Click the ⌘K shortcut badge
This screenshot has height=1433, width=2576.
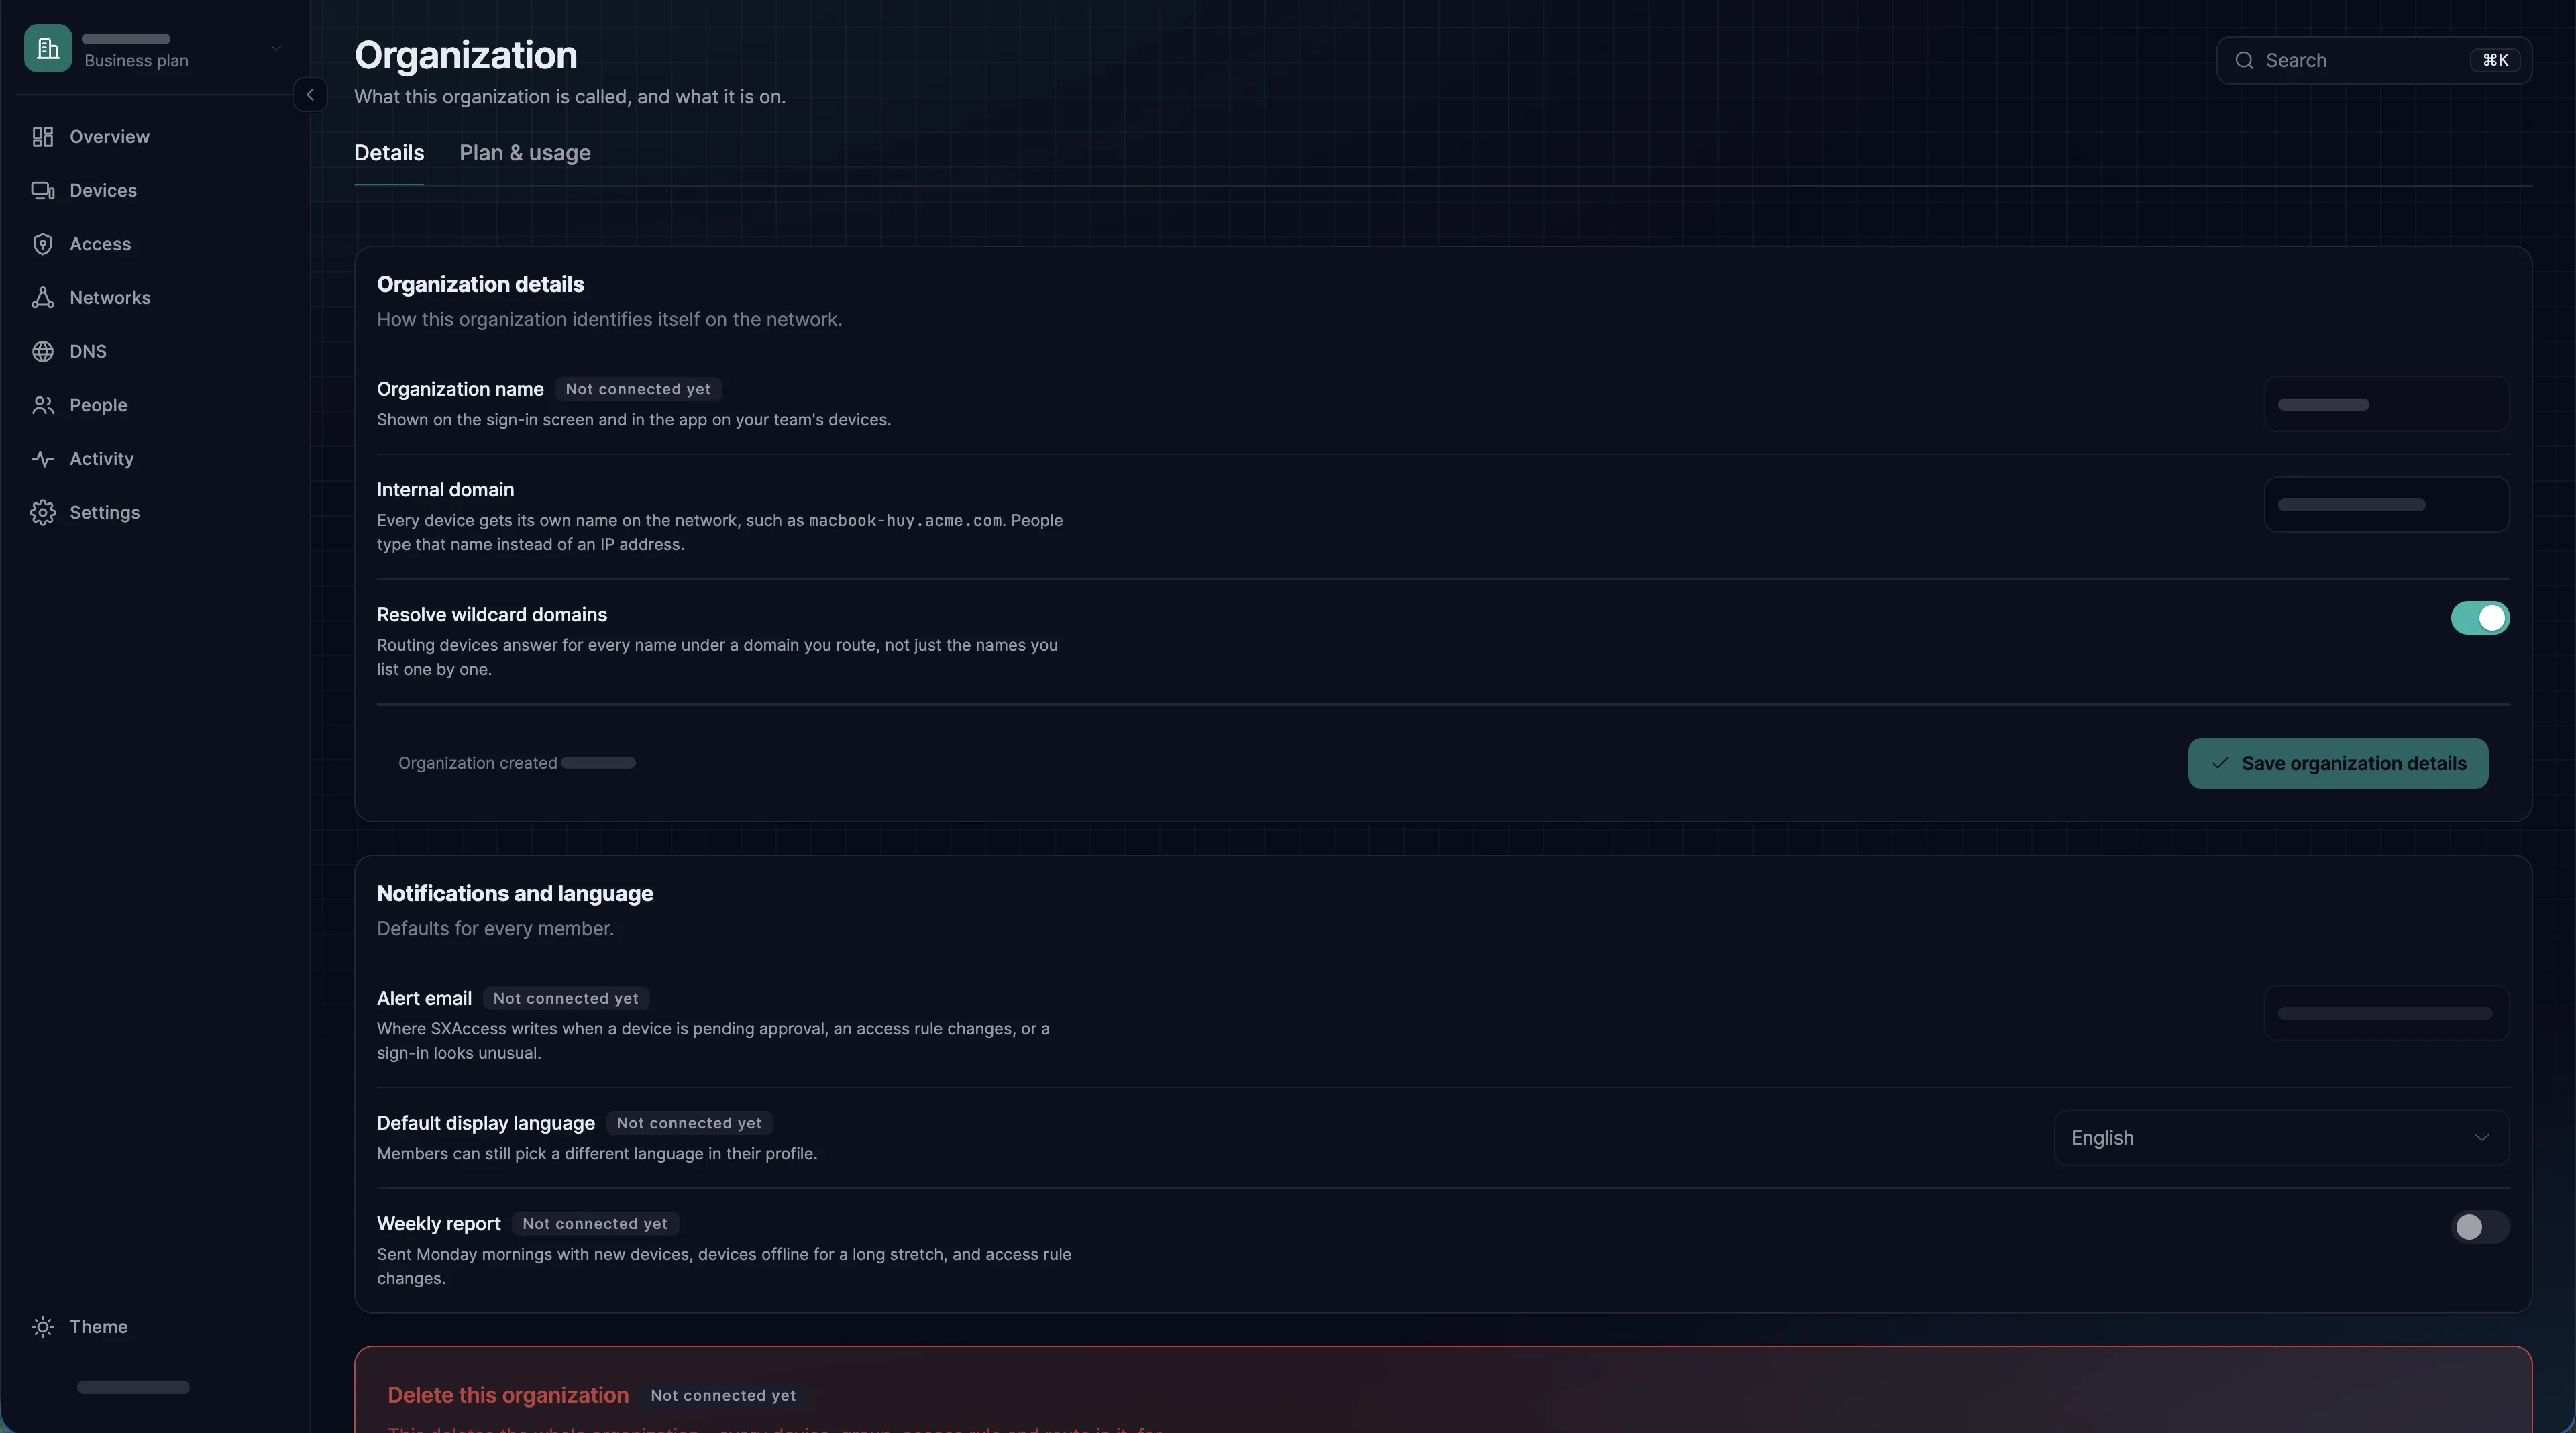tap(2495, 61)
